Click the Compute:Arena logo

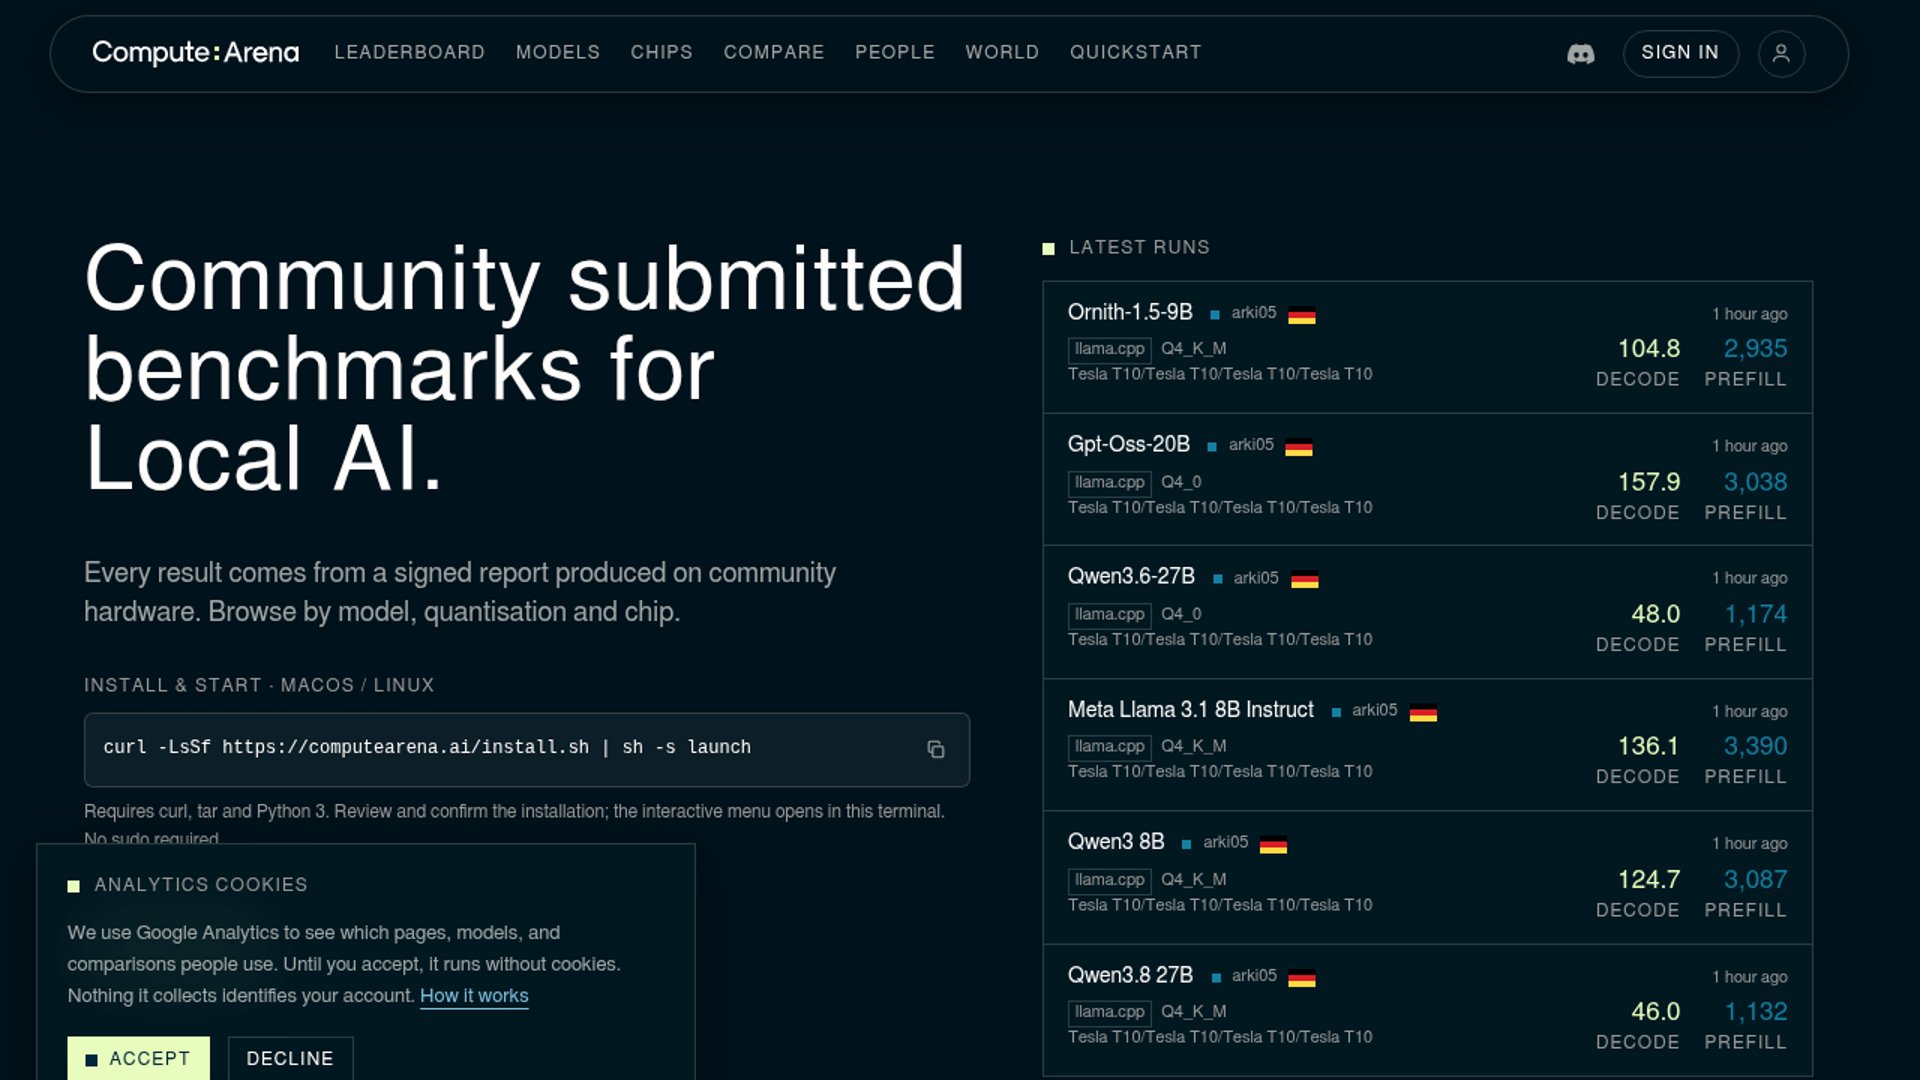click(x=195, y=52)
